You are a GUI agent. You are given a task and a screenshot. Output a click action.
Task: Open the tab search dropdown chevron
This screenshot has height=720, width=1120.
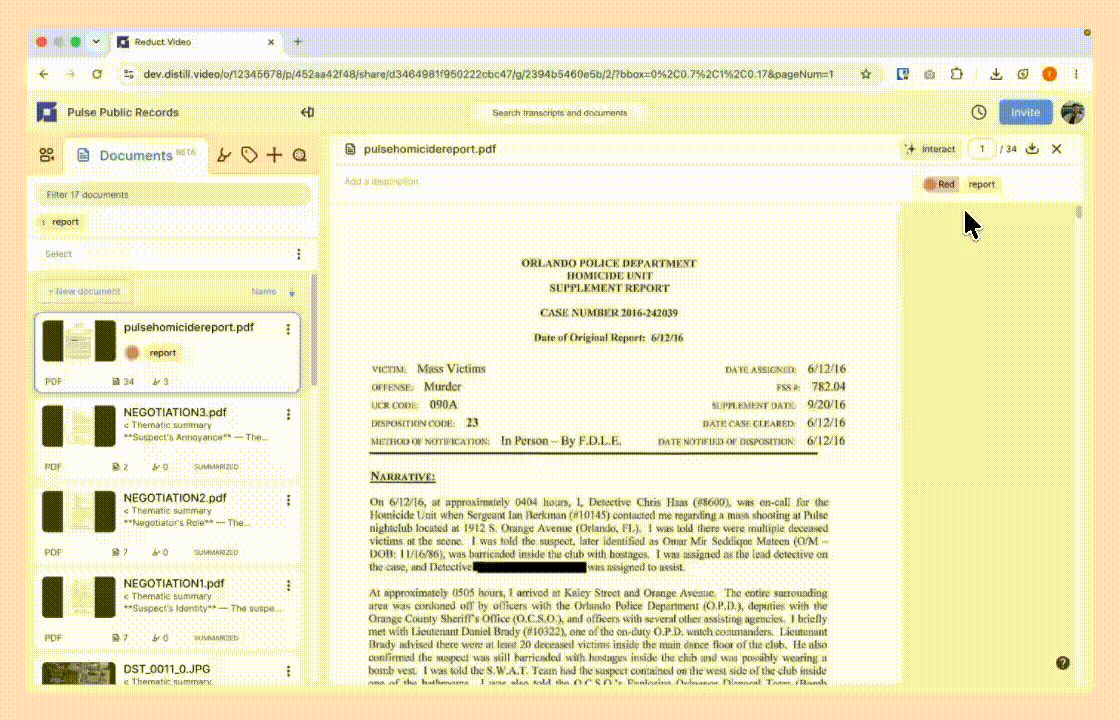[x=96, y=41]
